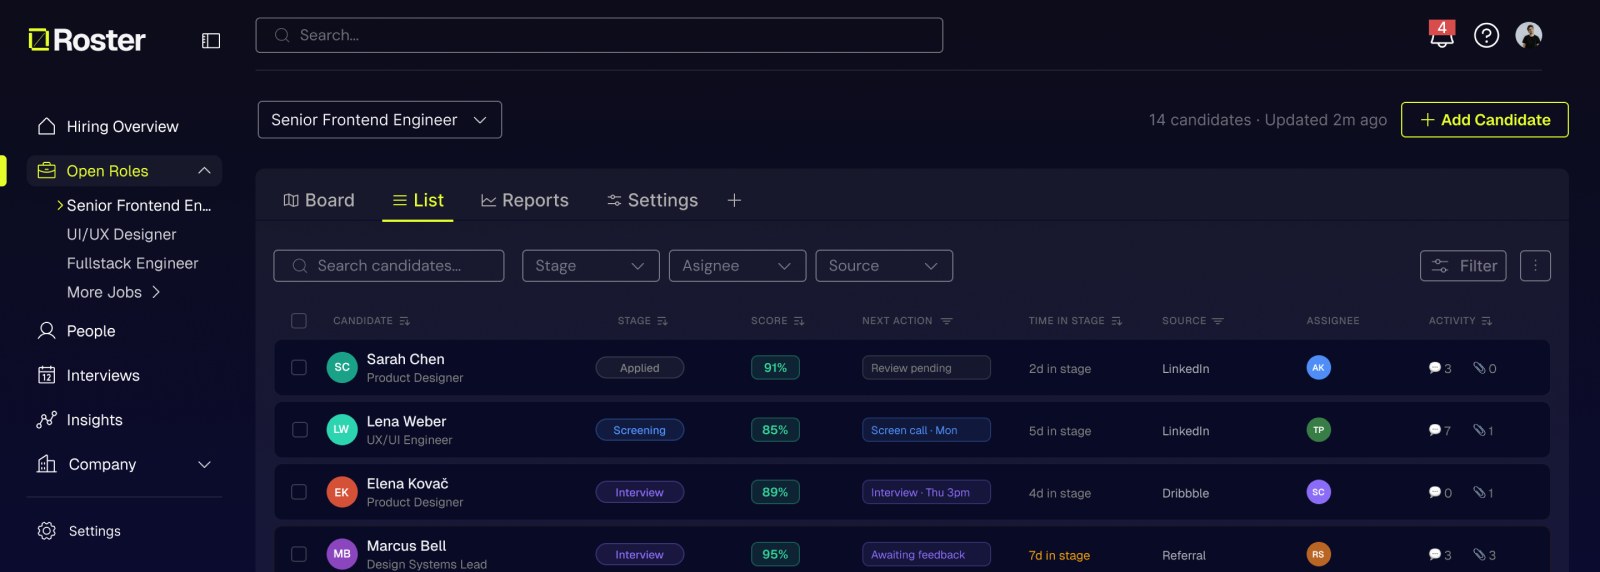The width and height of the screenshot is (1600, 572).
Task: Sort by Time in Stage icon
Action: (1116, 321)
